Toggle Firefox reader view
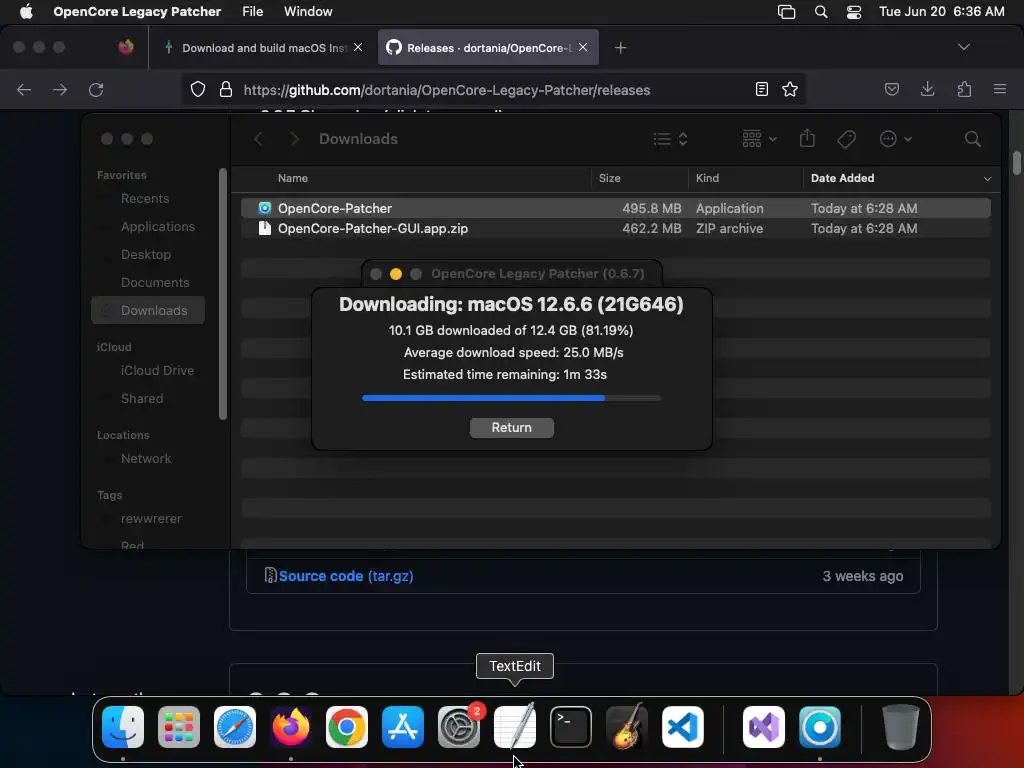 coord(761,89)
